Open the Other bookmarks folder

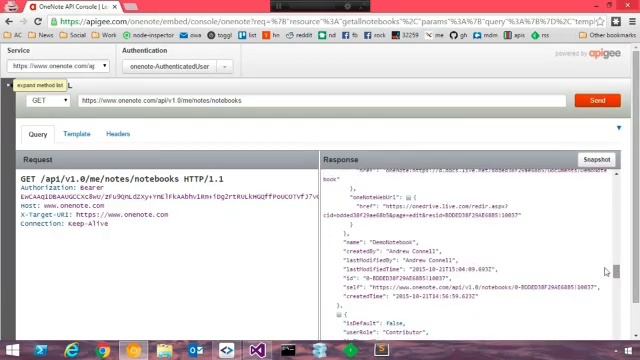point(607,36)
